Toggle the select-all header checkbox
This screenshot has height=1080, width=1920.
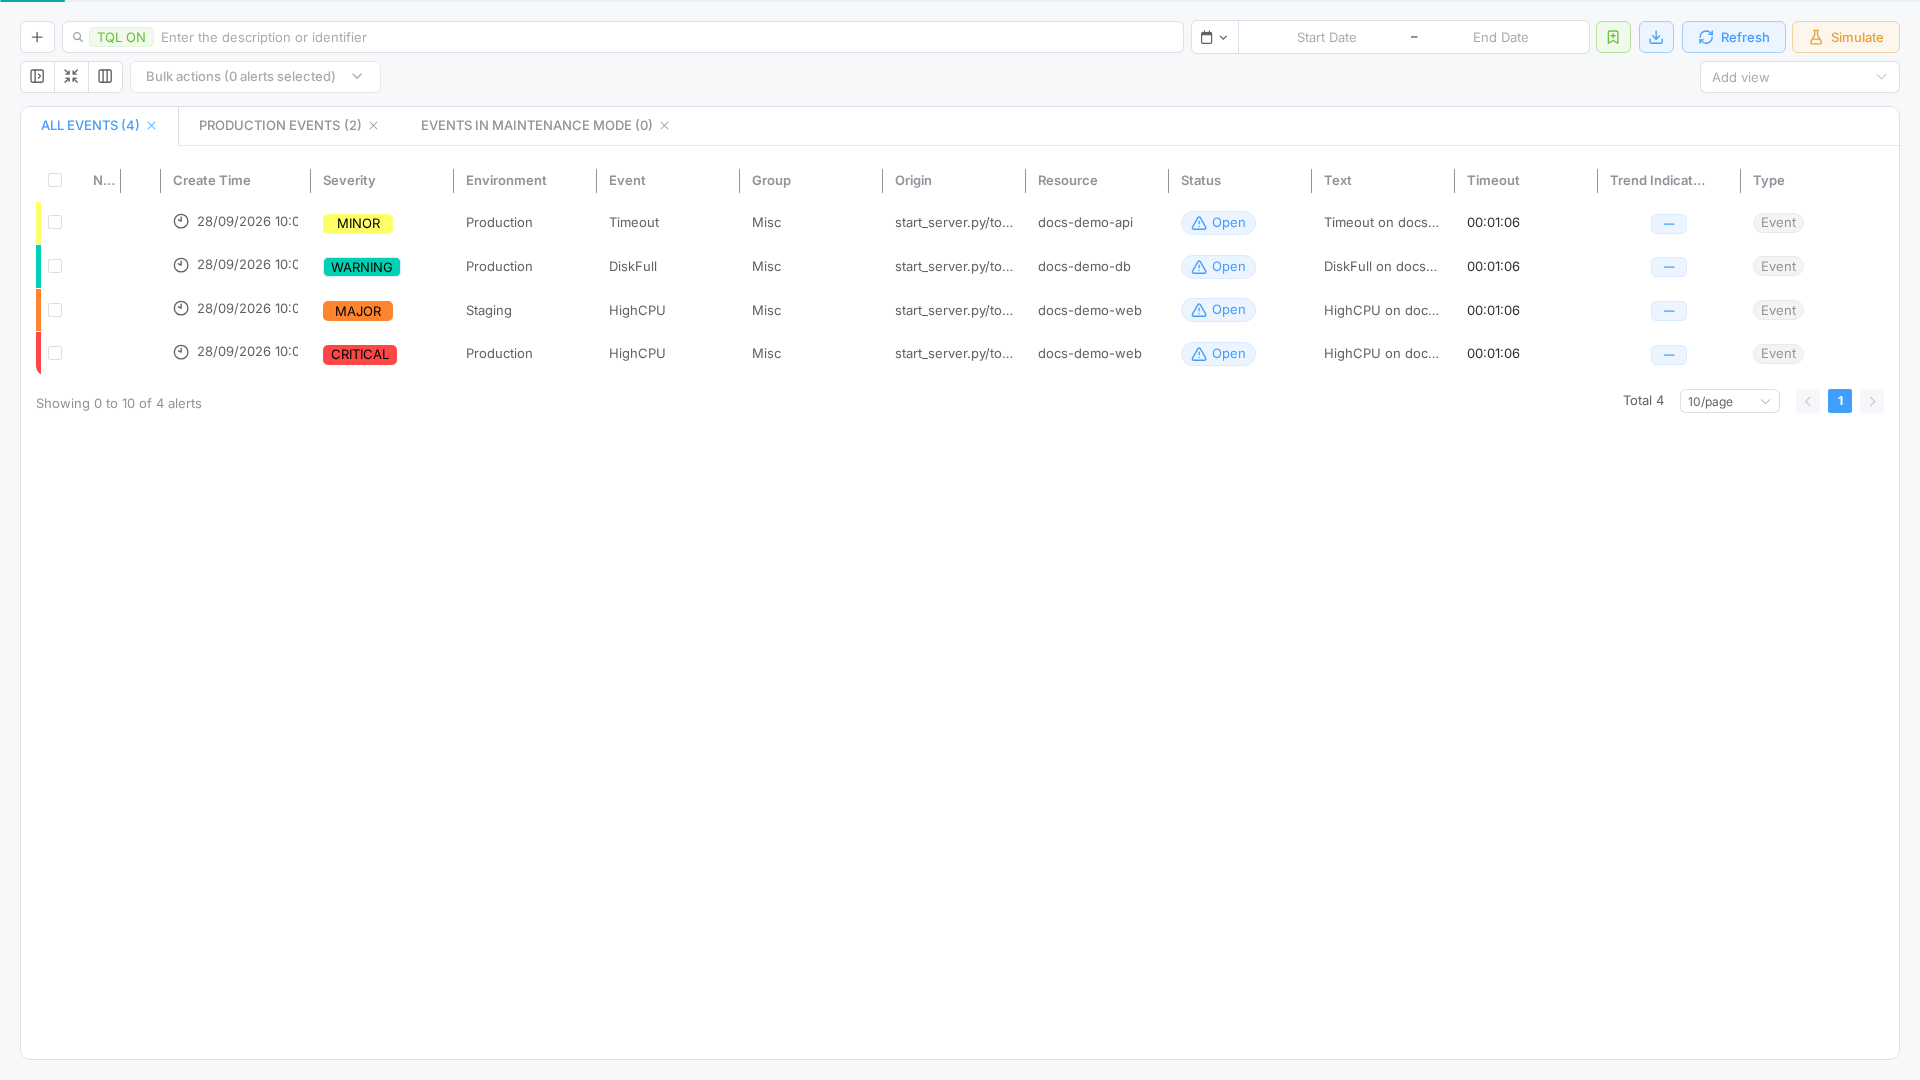coord(55,180)
